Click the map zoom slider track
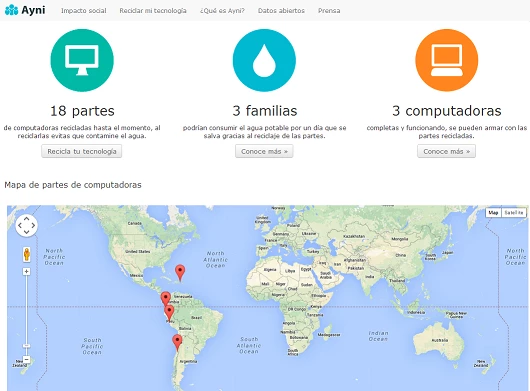This screenshot has height=391, width=530. (x=26, y=315)
